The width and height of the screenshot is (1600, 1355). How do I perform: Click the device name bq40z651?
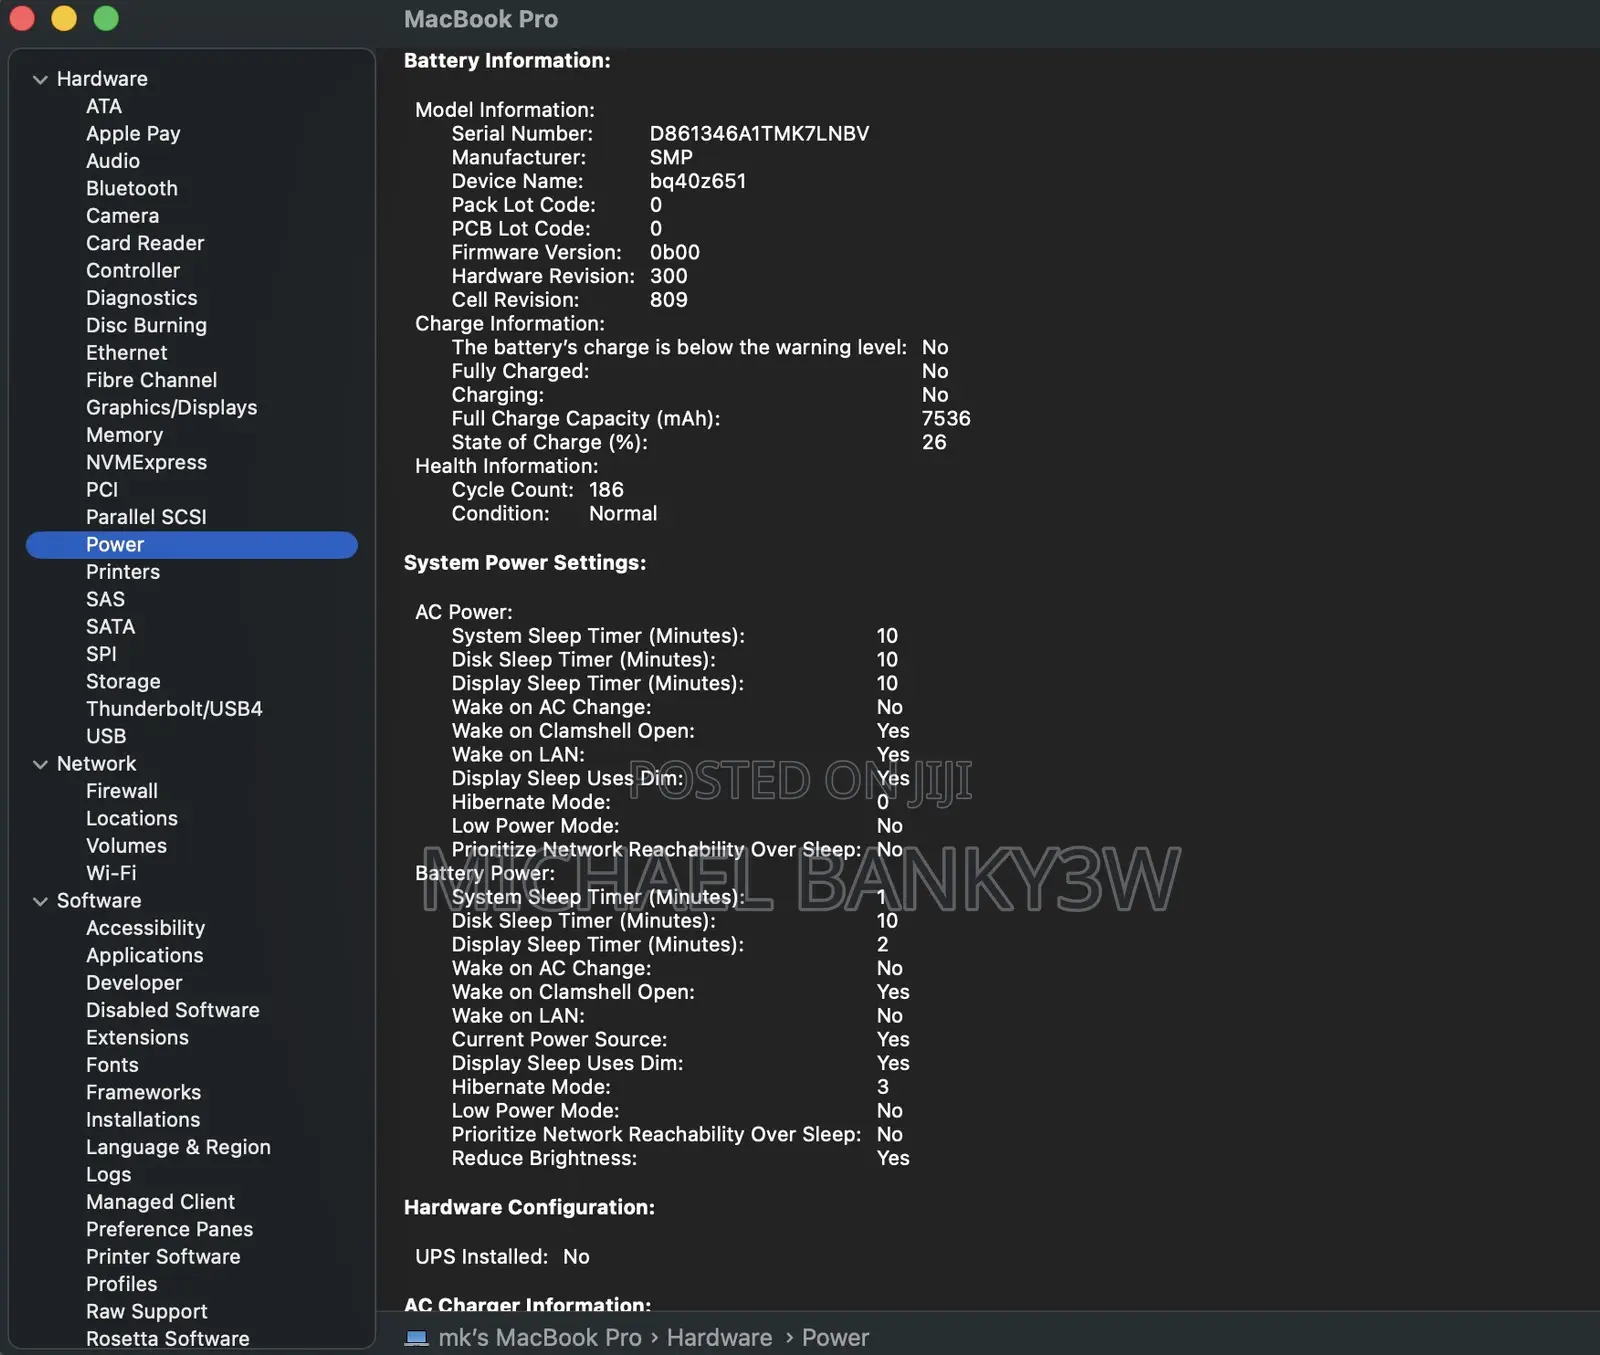tap(698, 181)
